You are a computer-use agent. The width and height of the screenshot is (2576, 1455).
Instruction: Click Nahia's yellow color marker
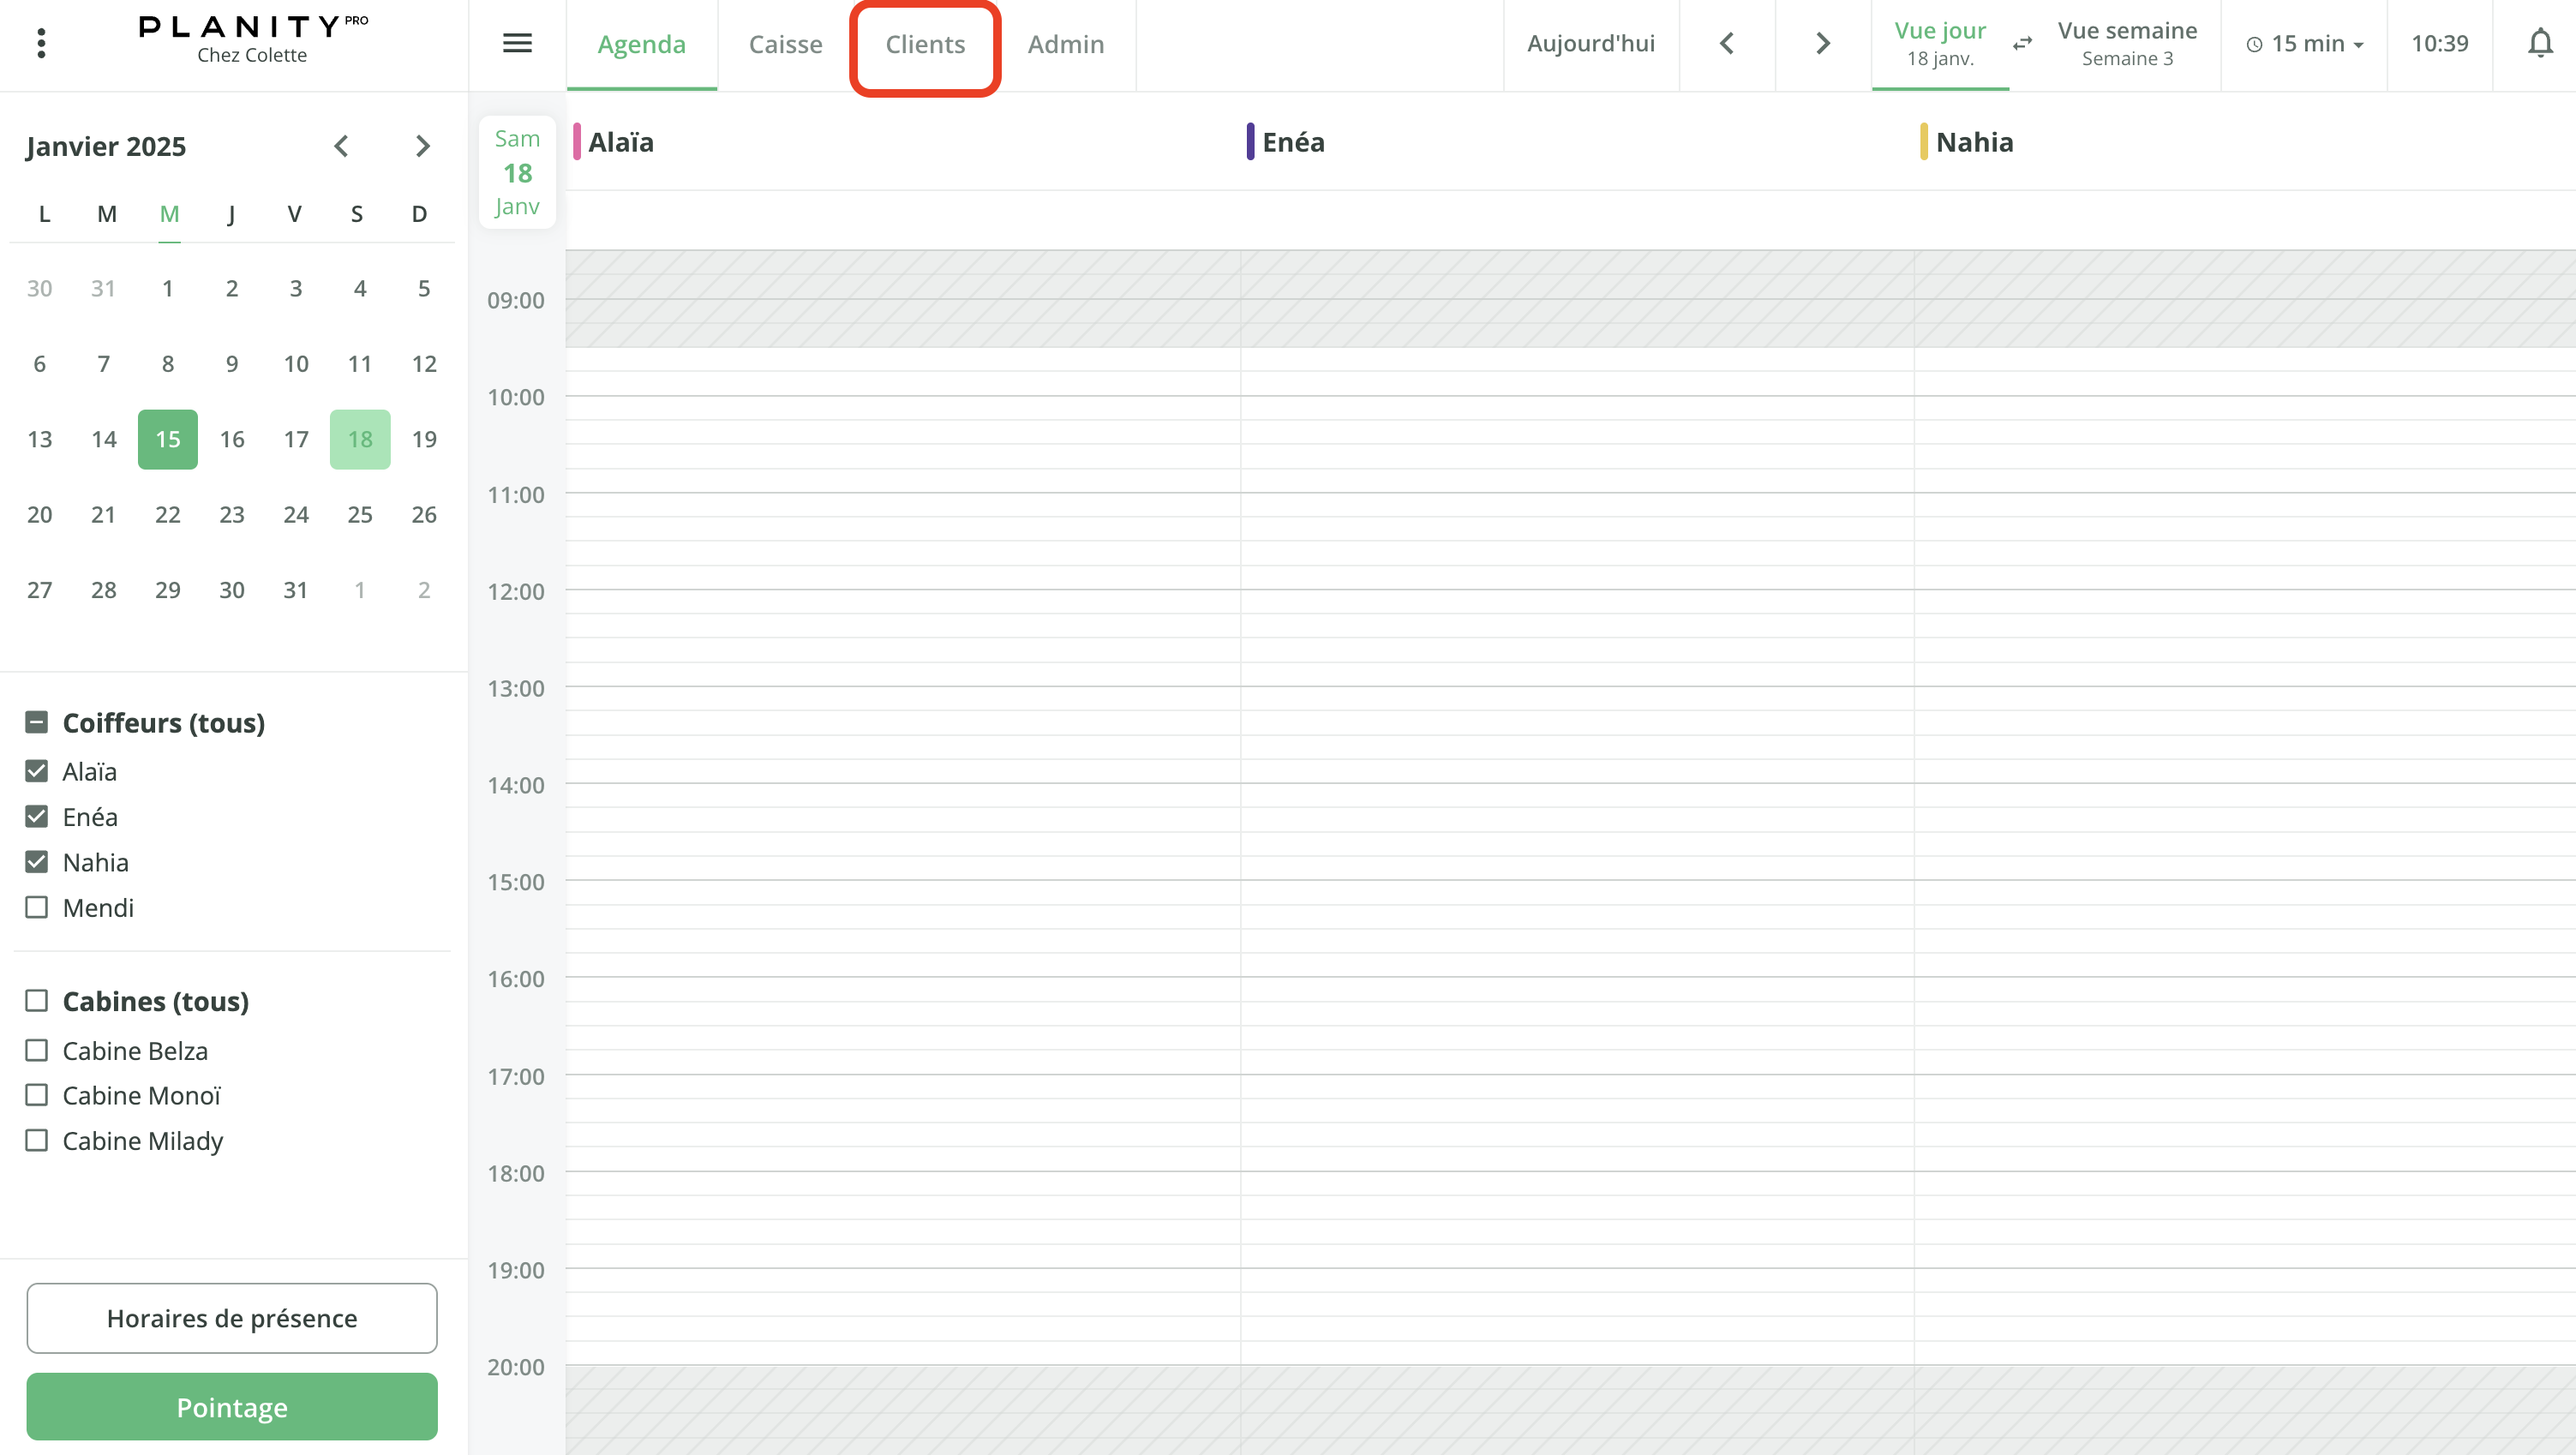tap(1923, 142)
